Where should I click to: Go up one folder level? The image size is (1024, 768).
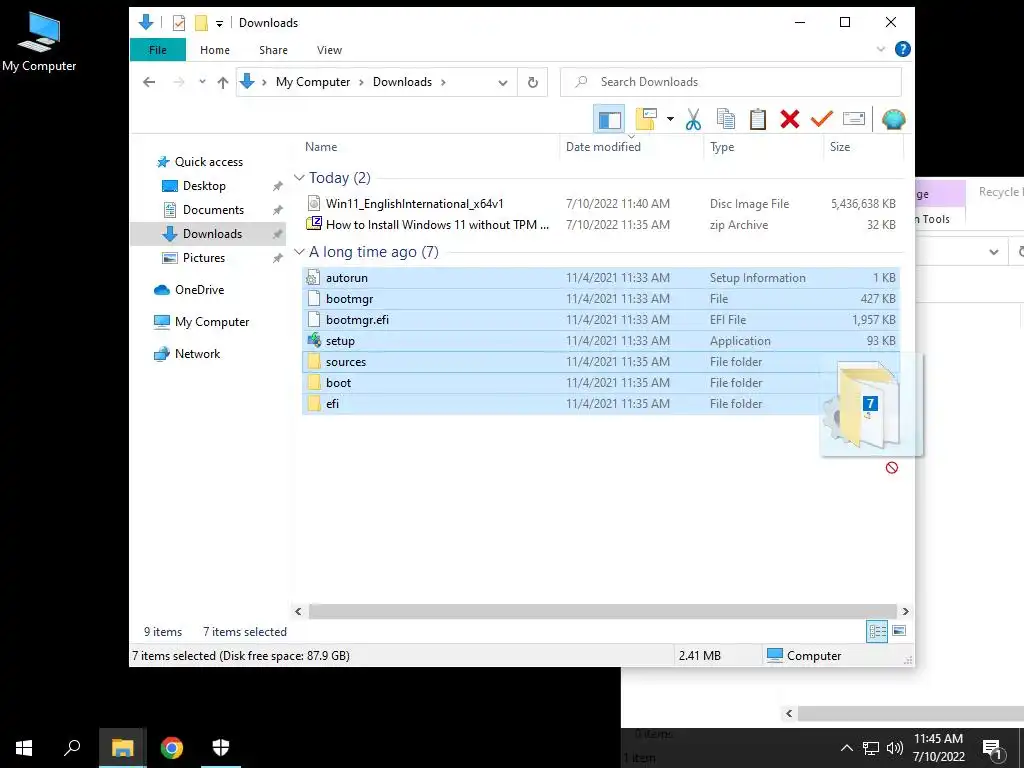[x=223, y=82]
